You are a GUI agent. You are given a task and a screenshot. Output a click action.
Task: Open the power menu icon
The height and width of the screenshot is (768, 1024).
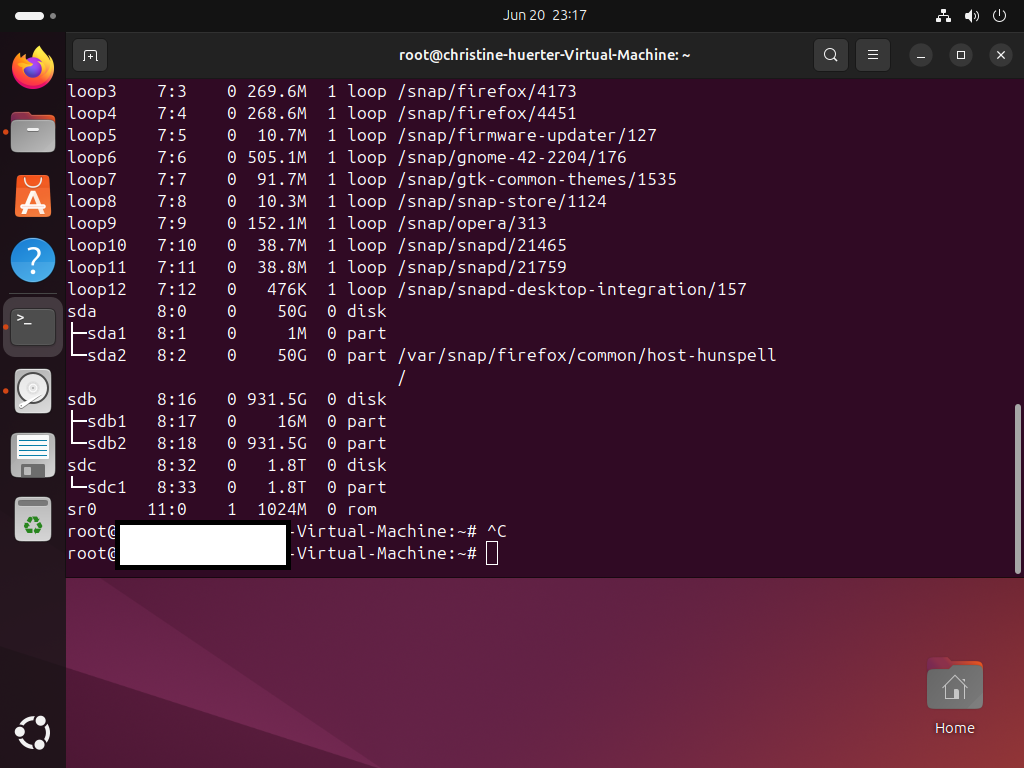[x=999, y=16]
